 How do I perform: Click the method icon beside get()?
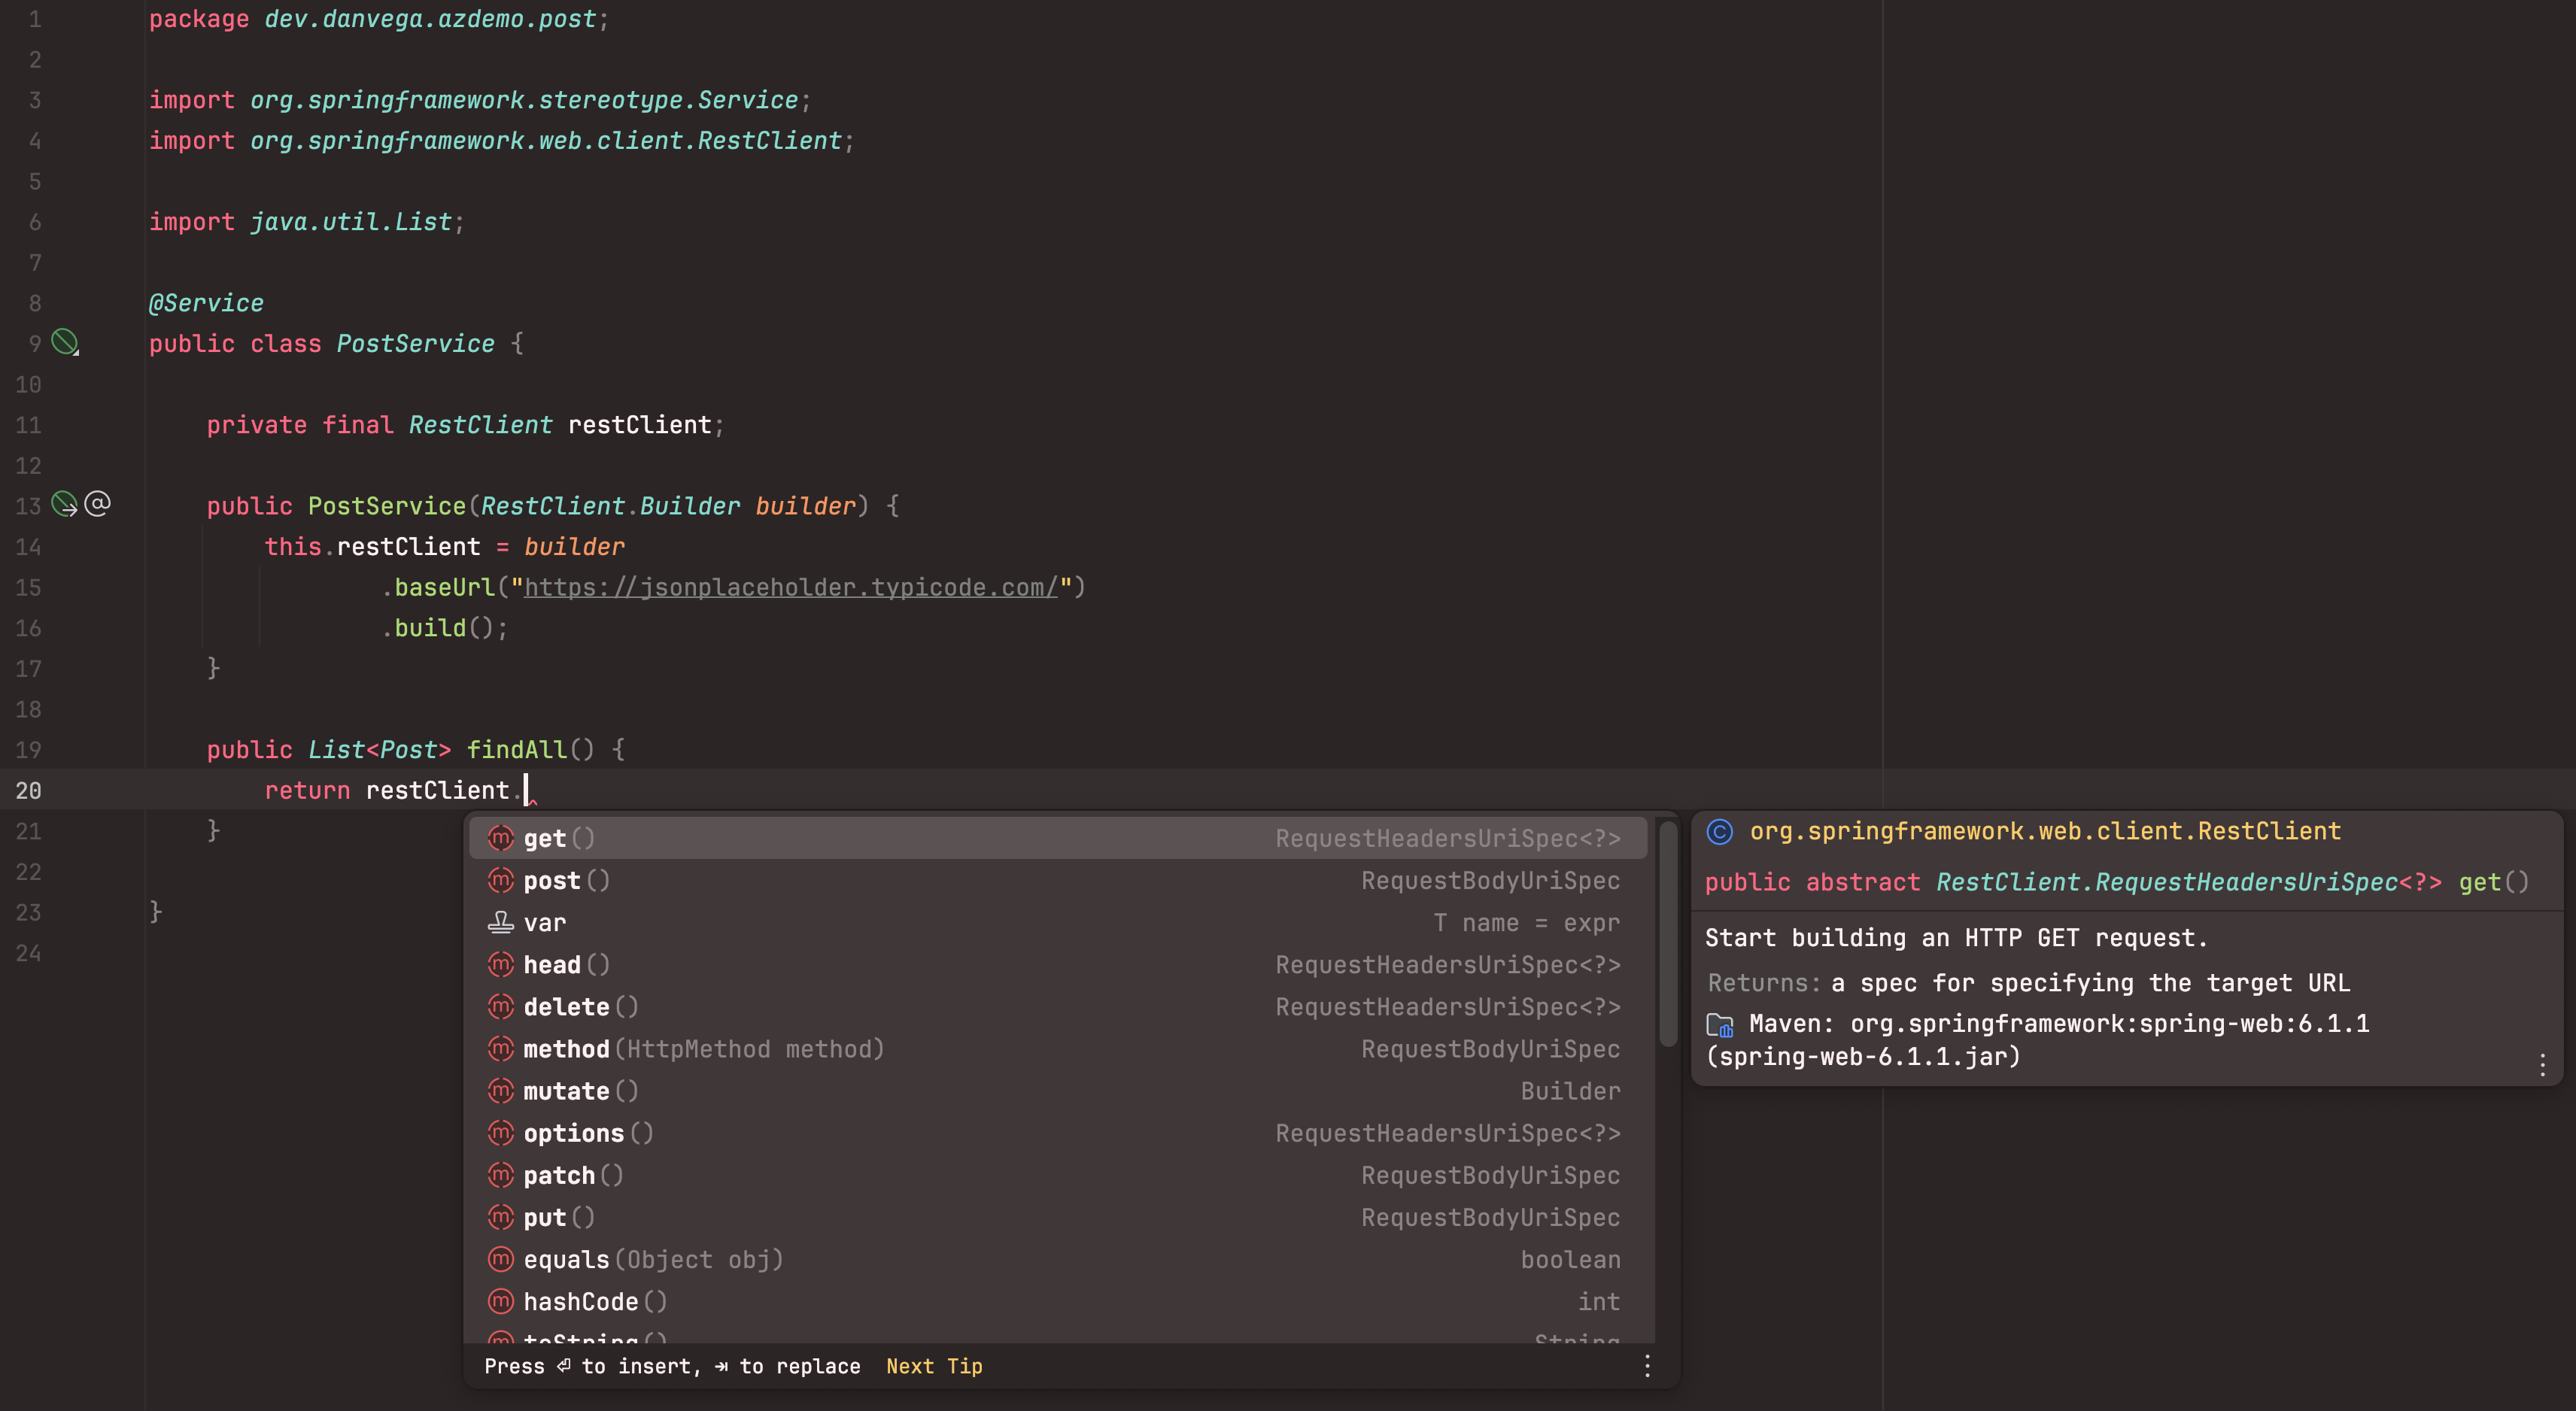coord(500,838)
